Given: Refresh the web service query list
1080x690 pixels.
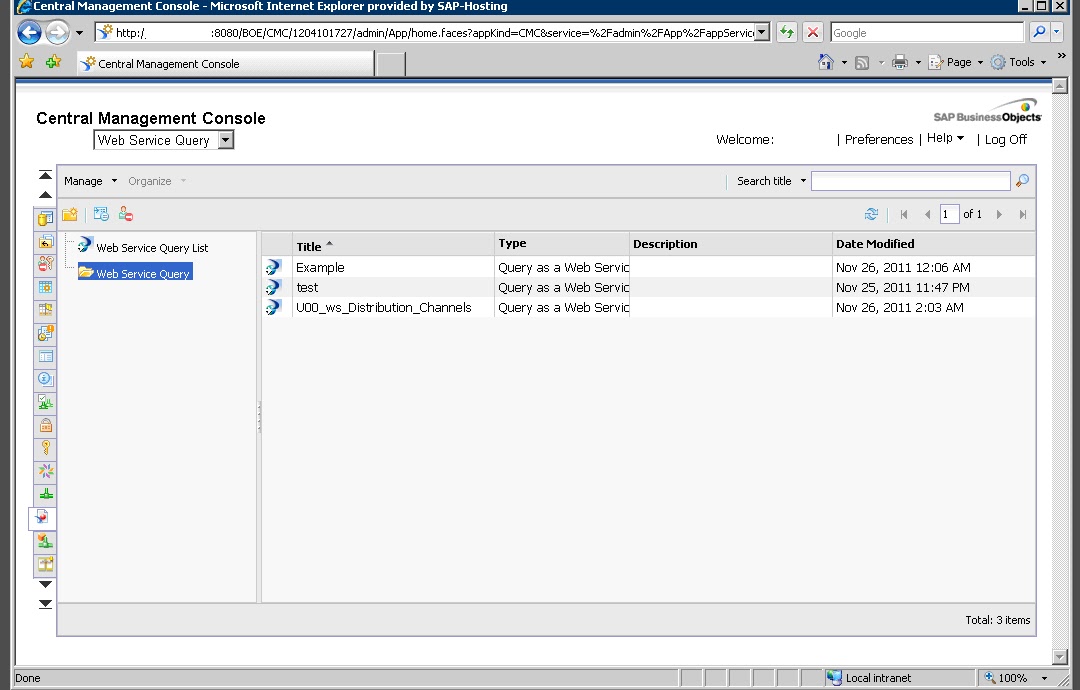Looking at the screenshot, I should click(x=871, y=213).
